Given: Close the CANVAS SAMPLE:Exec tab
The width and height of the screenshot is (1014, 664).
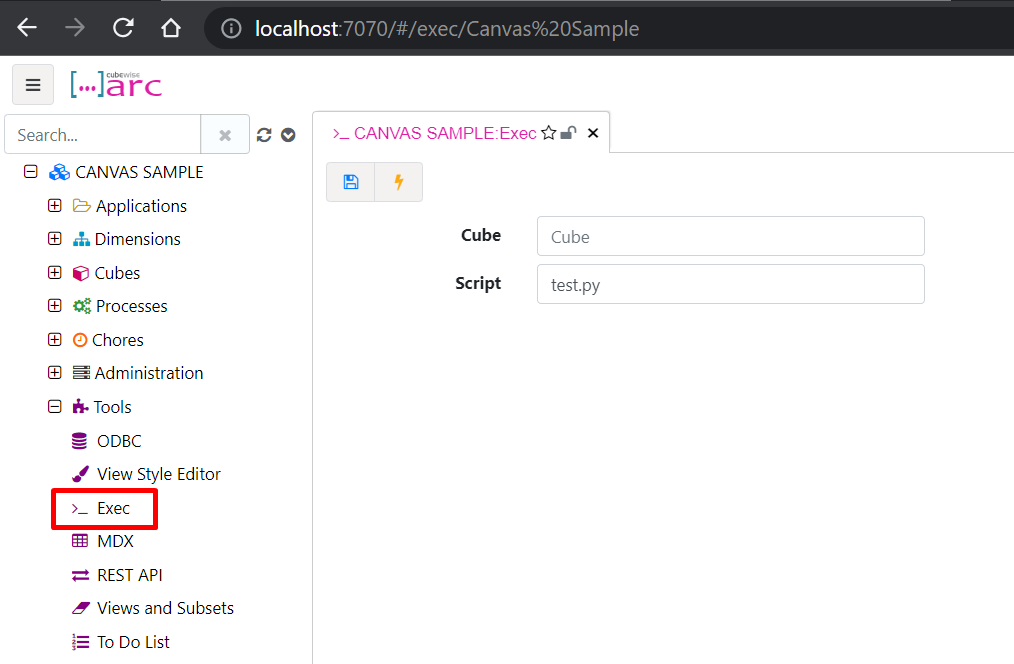Looking at the screenshot, I should click(x=593, y=133).
